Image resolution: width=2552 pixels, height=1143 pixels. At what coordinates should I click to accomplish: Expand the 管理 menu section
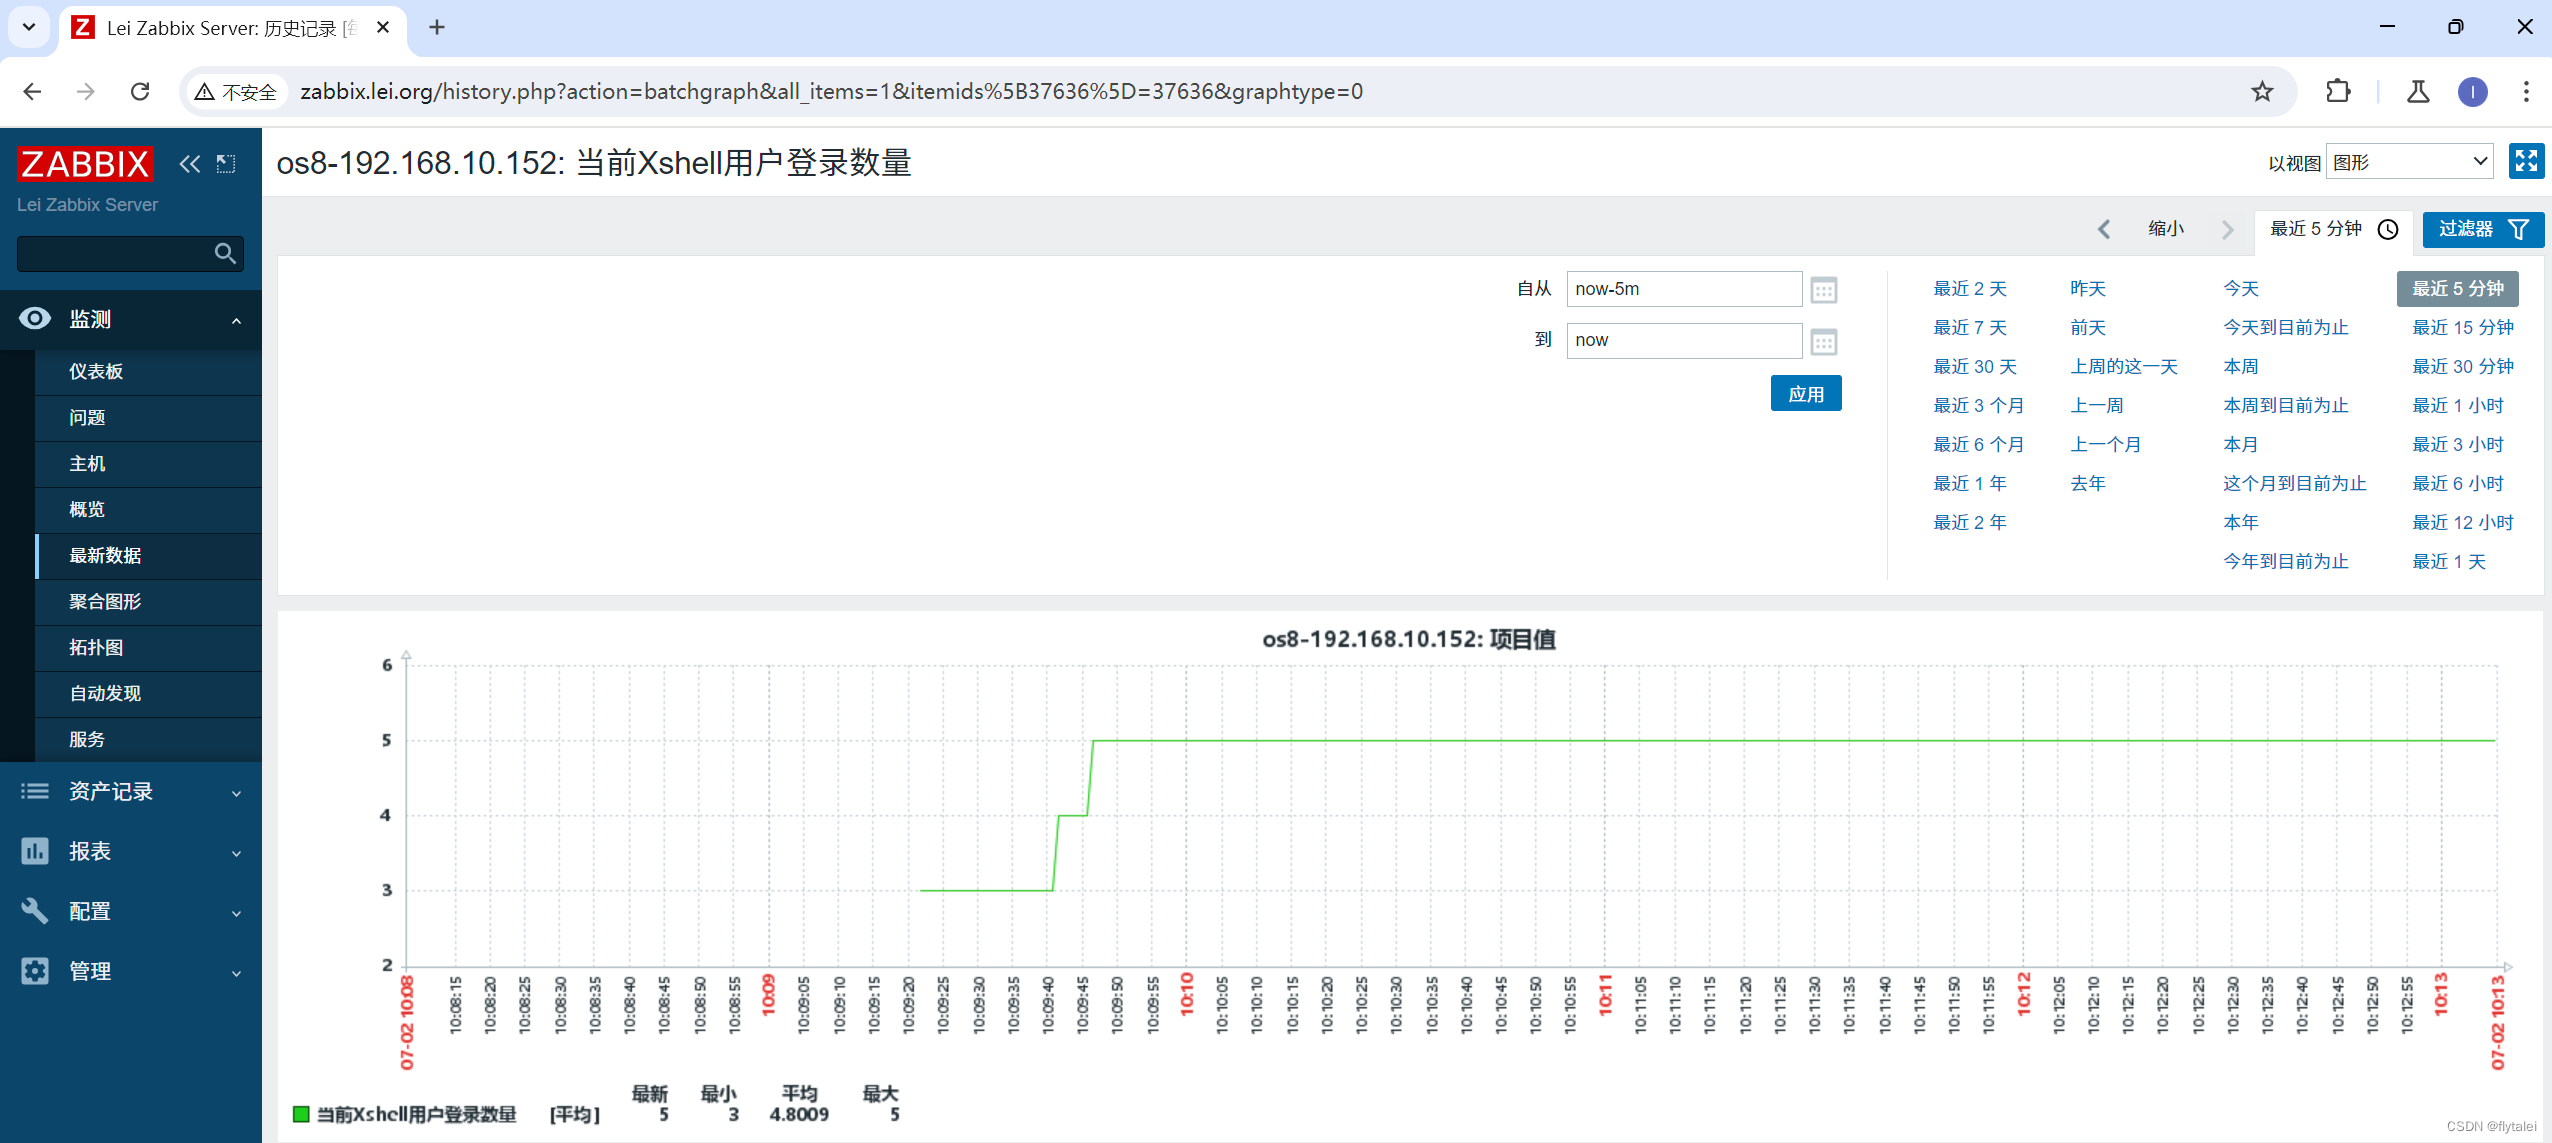236,973
